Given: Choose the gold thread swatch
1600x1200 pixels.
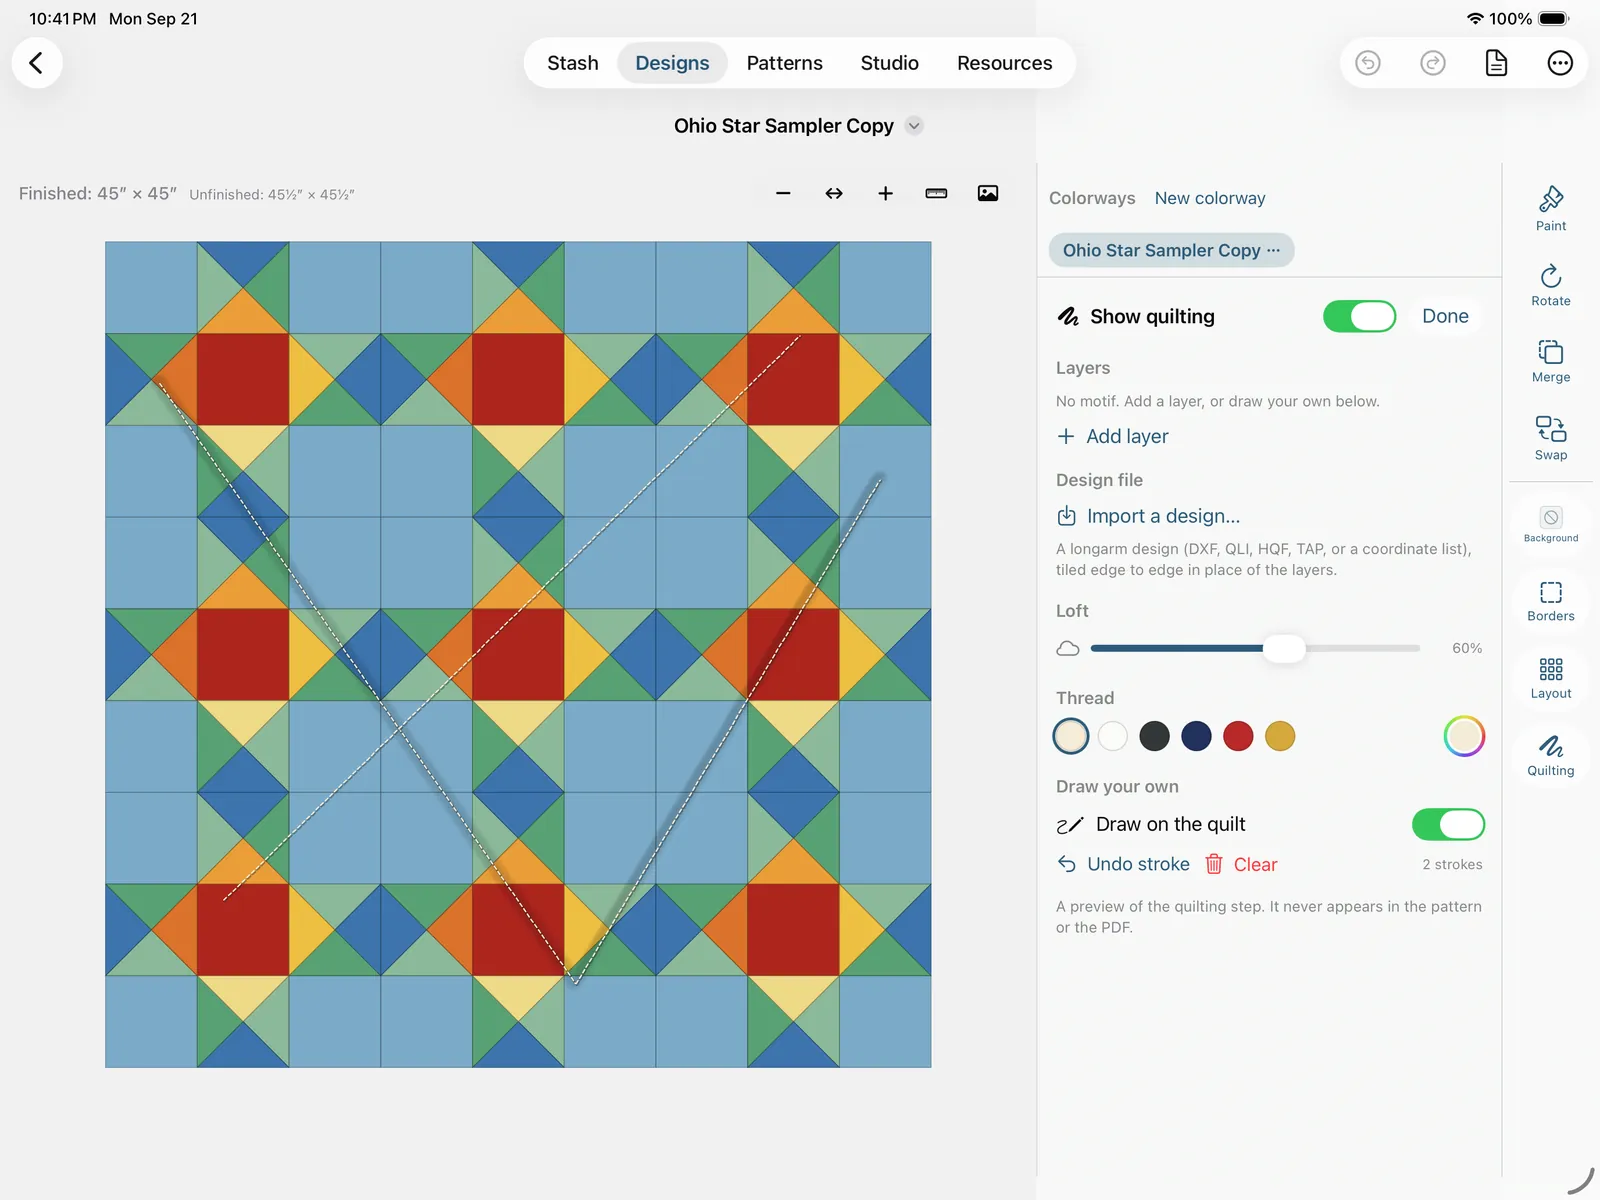Looking at the screenshot, I should [x=1280, y=736].
